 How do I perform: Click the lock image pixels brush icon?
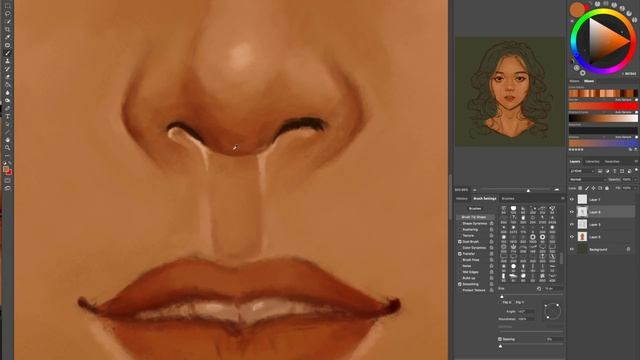(x=587, y=188)
